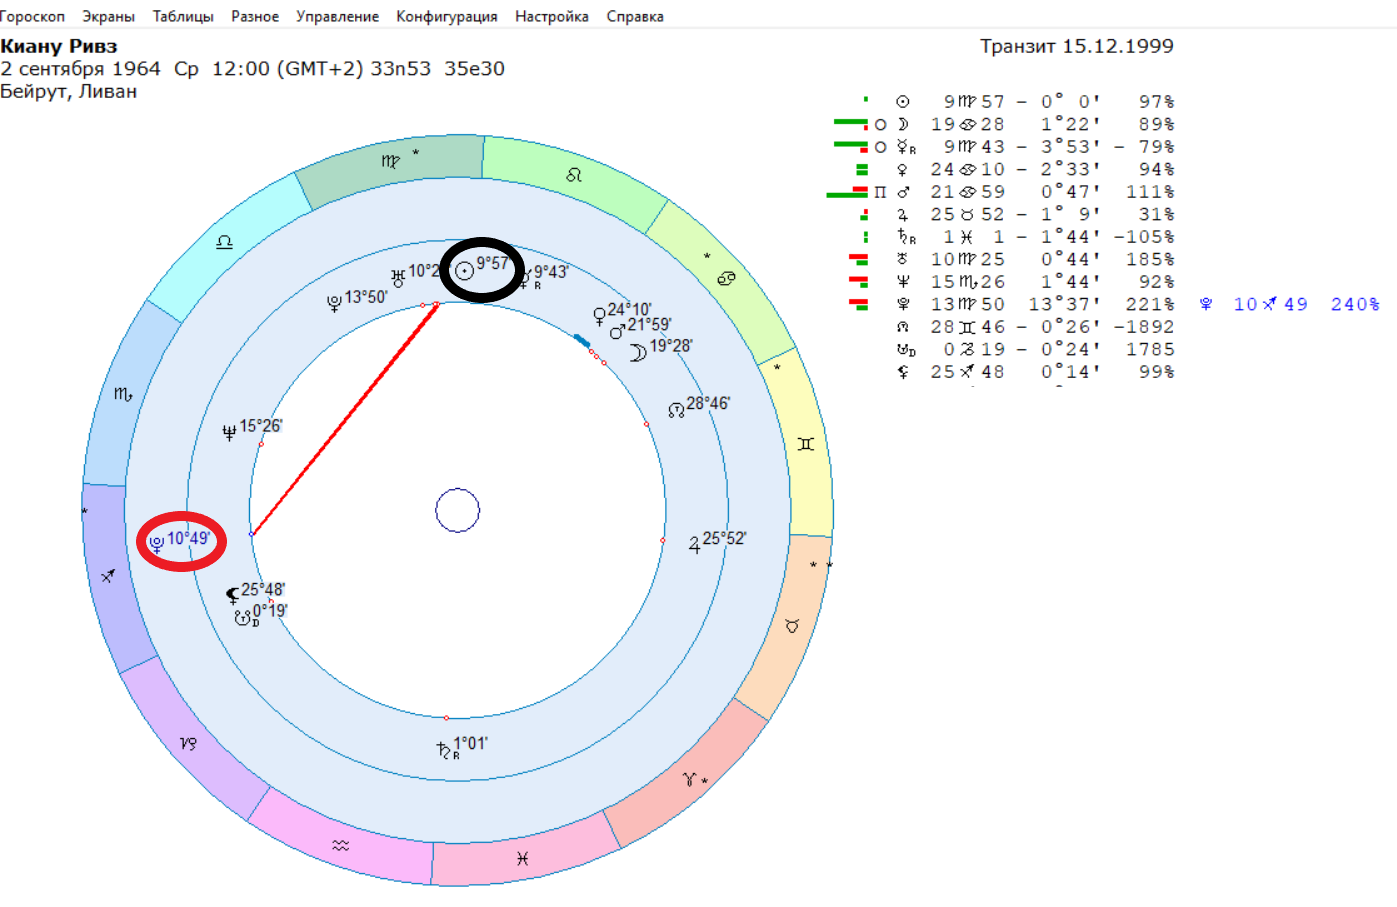Select the Pisces sign on the zodiac ring
This screenshot has height=907, width=1397.
coord(522,858)
